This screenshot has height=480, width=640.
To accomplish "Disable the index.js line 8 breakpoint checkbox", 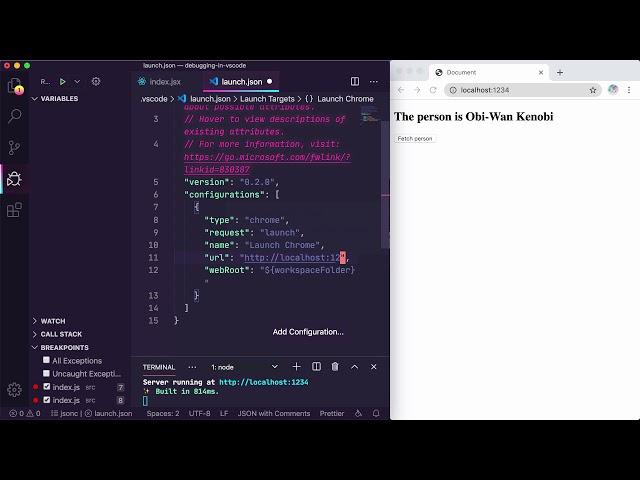I will [47, 400].
